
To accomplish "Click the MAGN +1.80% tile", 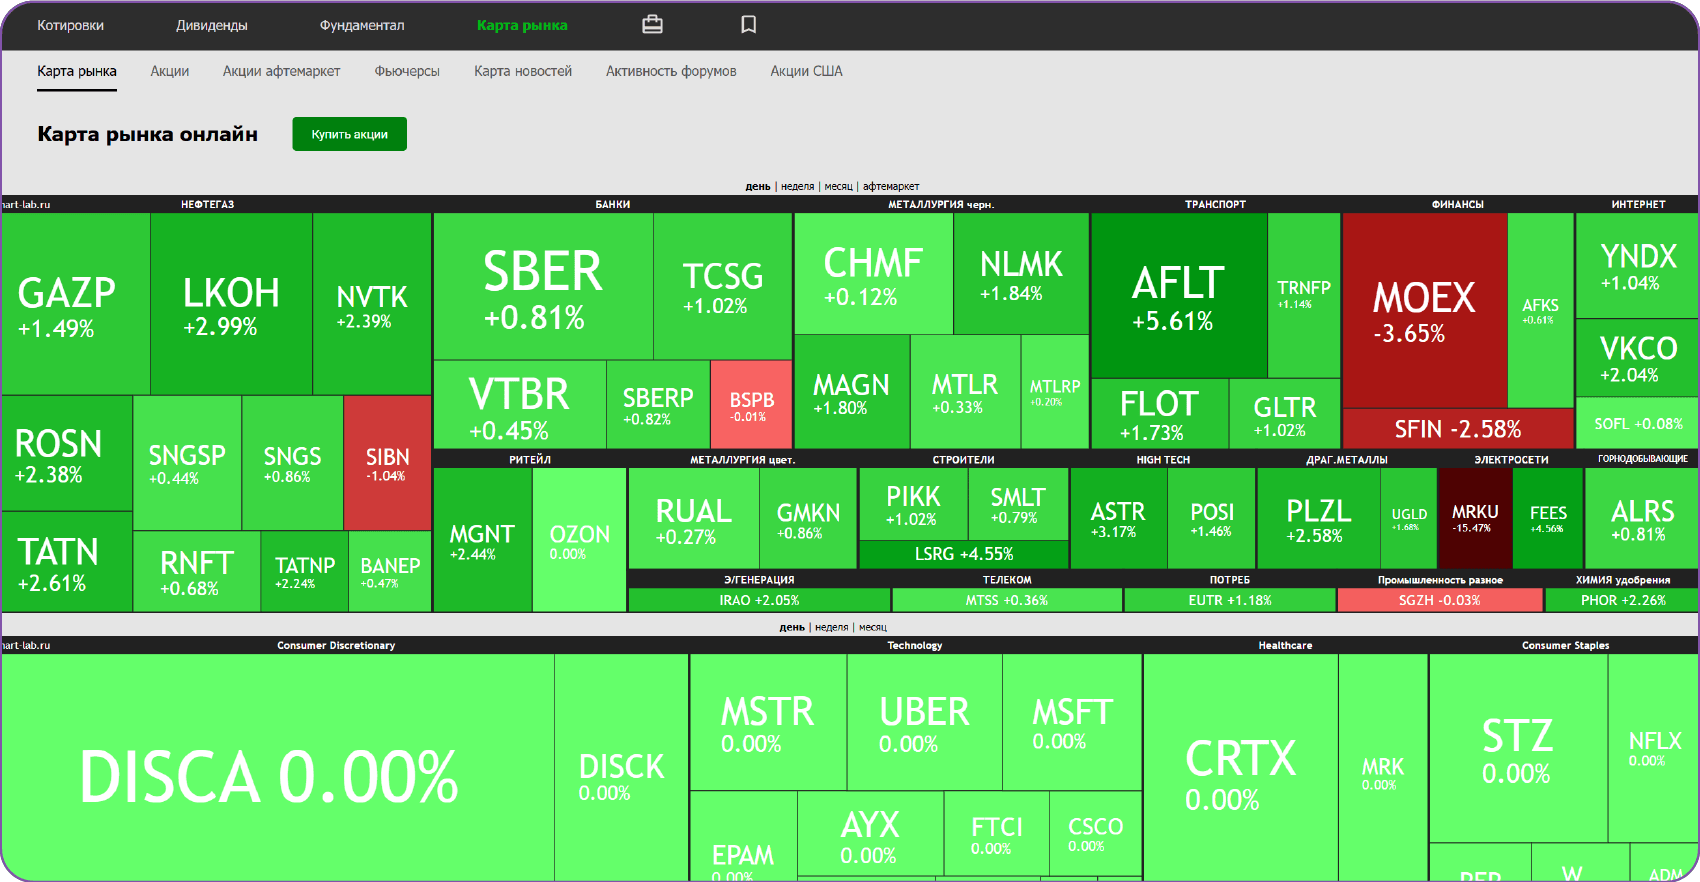I will 852,391.
